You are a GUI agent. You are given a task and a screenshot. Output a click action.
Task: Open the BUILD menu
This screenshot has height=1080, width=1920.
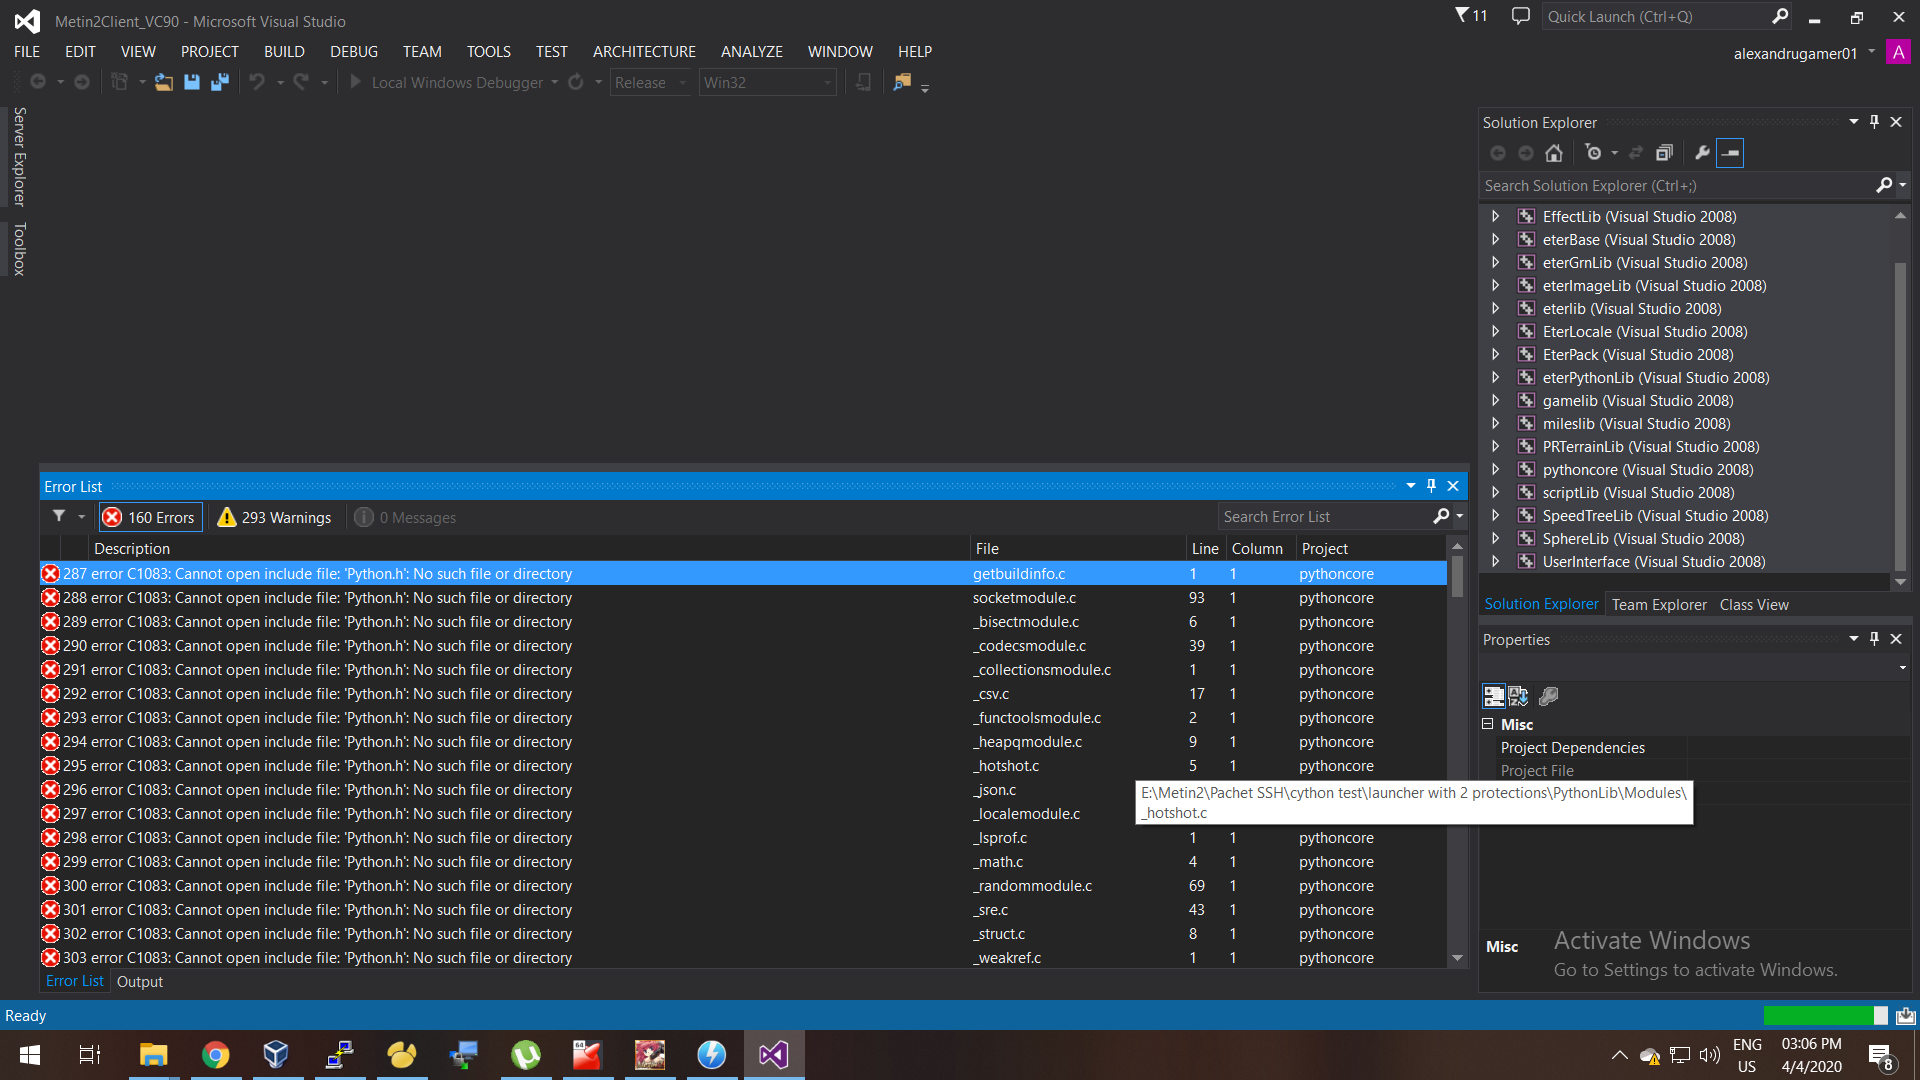[284, 51]
